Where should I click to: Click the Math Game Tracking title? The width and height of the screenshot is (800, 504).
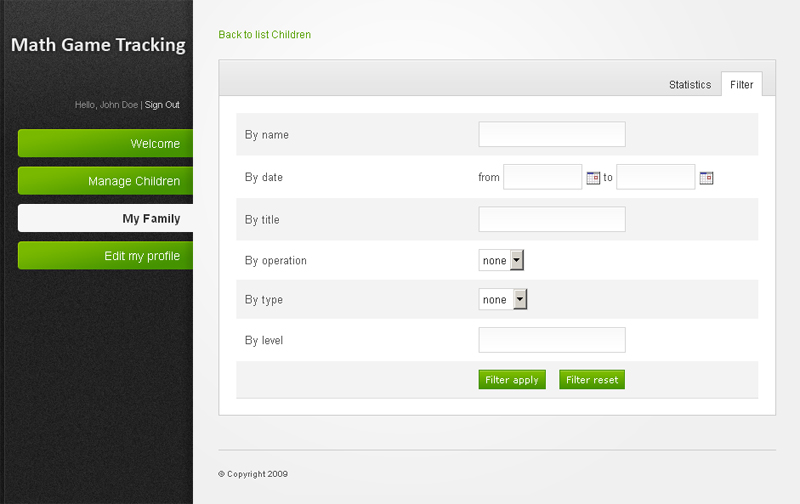click(98, 45)
